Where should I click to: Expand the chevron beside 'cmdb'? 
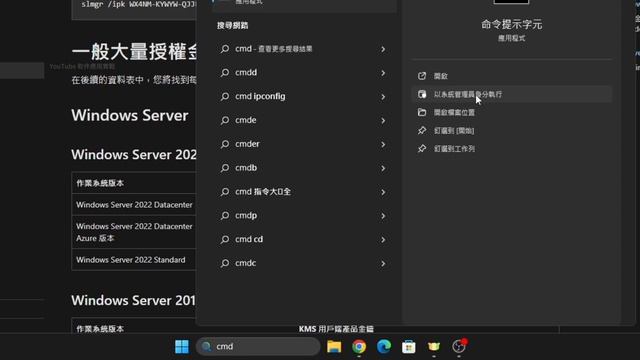click(383, 168)
